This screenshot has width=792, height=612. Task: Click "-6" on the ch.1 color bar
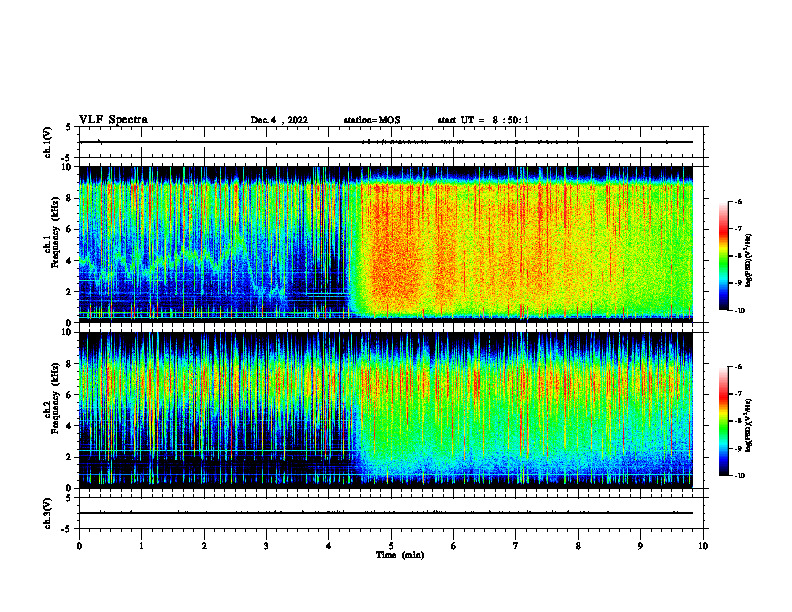click(x=738, y=201)
